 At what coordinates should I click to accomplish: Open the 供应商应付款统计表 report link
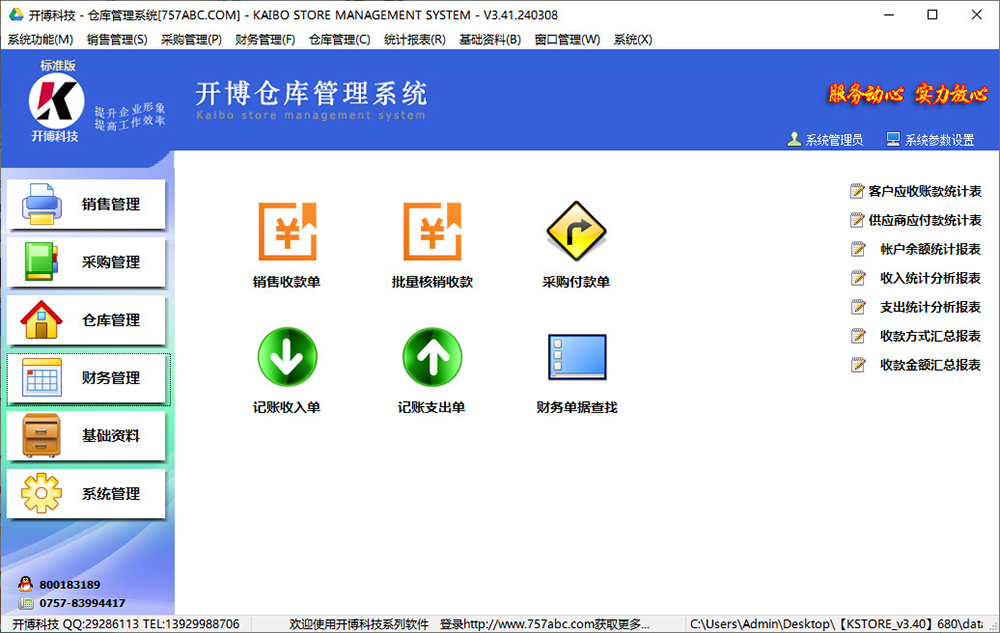pos(925,220)
